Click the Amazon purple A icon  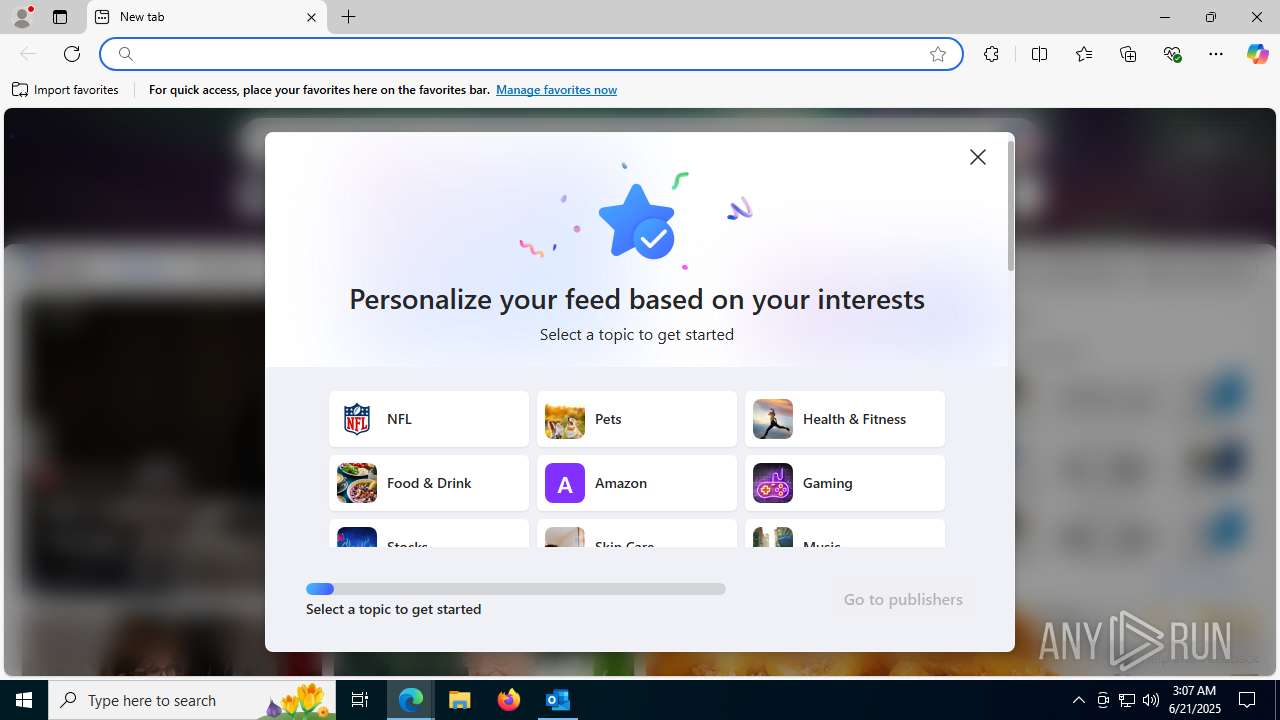click(x=565, y=483)
